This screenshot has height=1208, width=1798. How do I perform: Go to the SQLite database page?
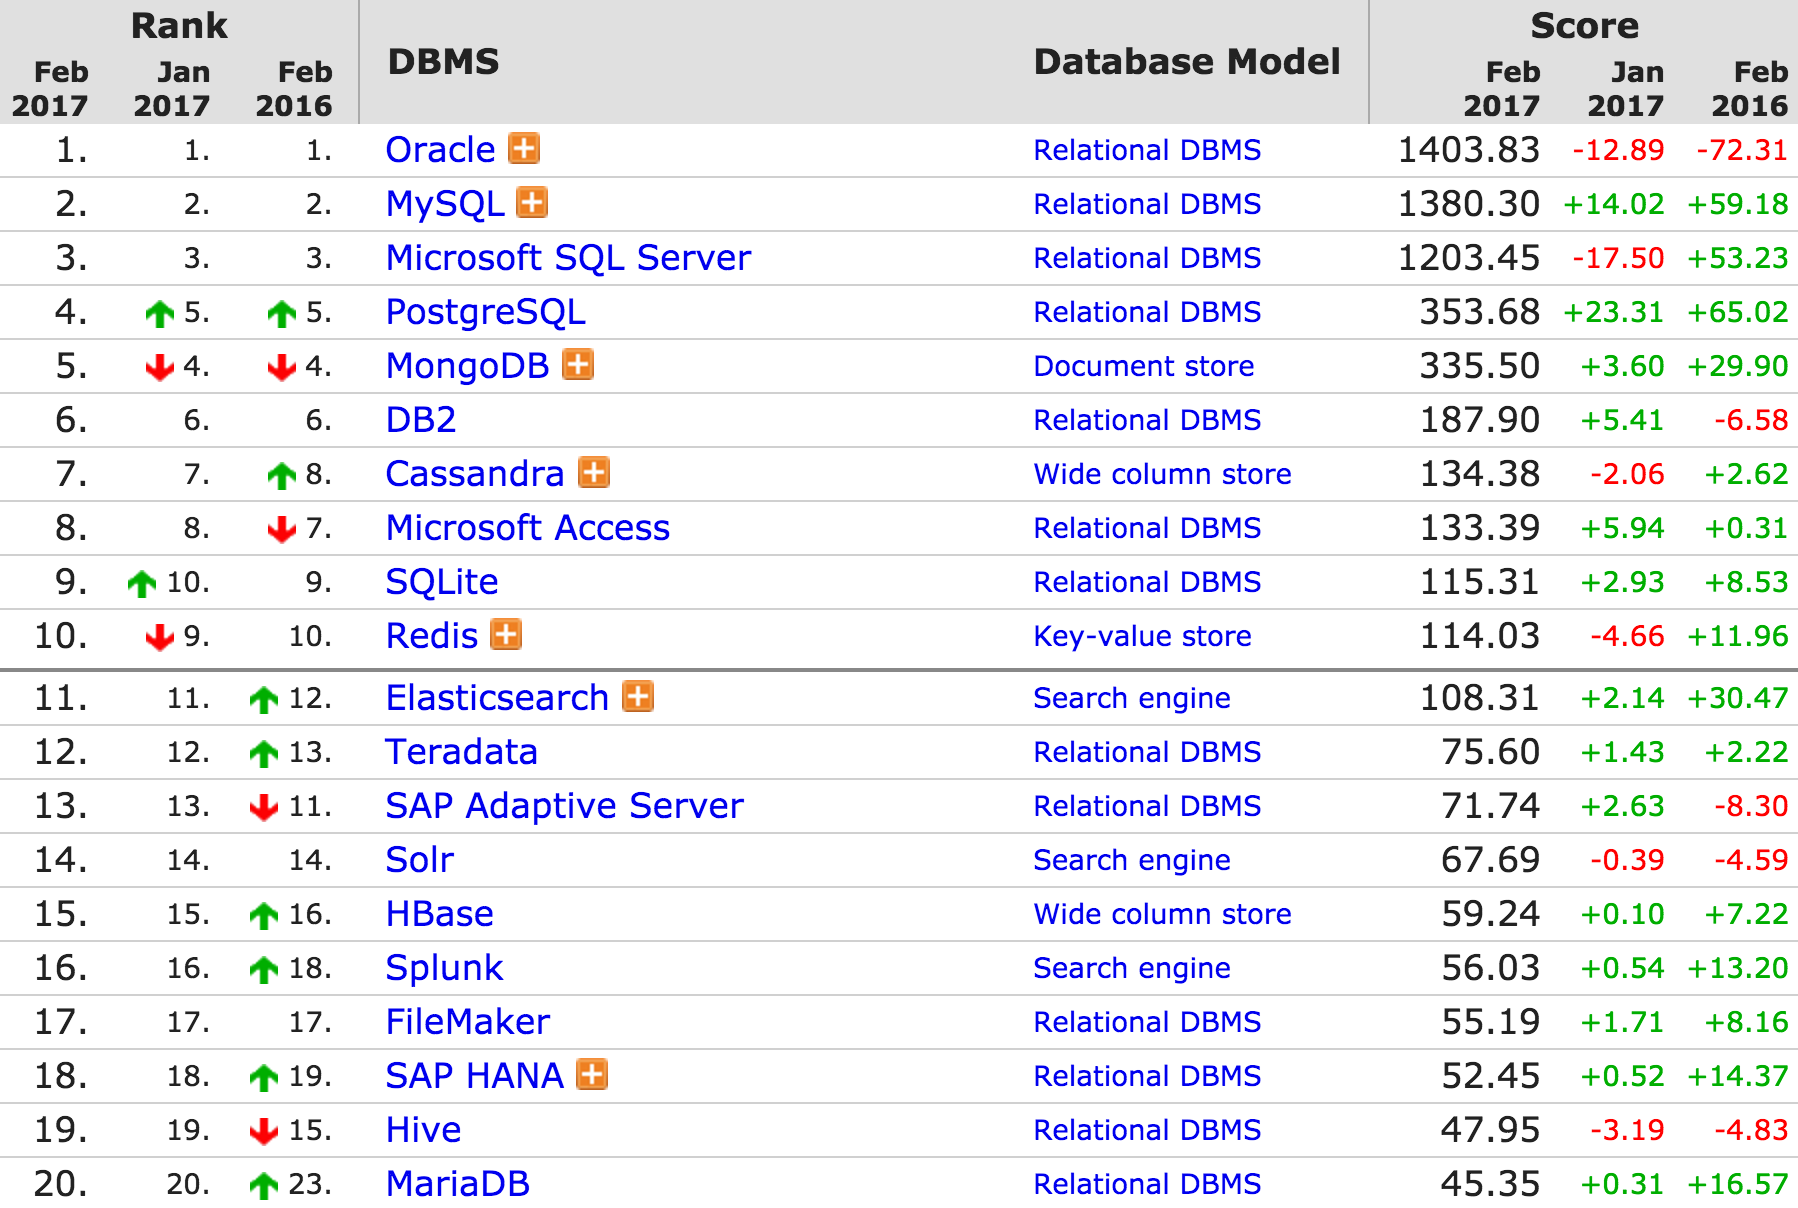tap(442, 582)
